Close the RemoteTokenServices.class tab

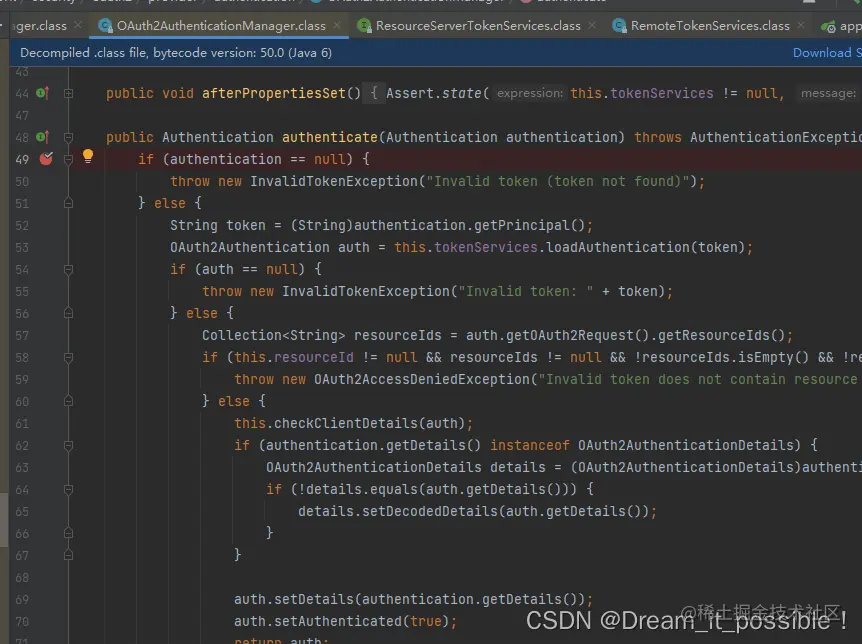click(x=800, y=25)
